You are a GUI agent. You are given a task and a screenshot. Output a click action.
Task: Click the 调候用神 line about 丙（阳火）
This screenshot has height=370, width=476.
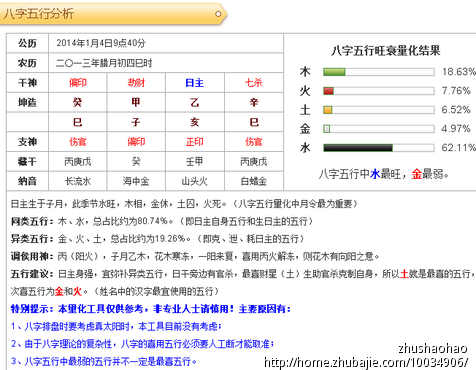coord(195,257)
